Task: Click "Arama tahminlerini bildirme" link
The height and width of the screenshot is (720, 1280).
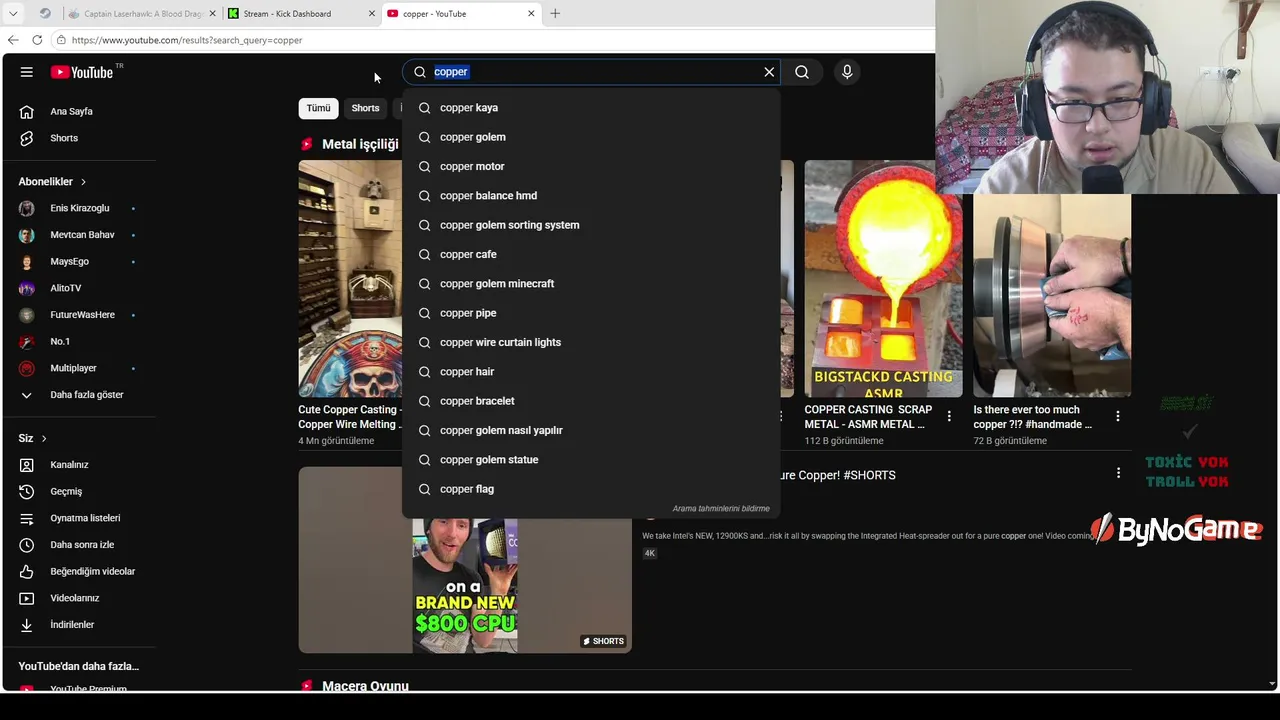Action: pos(721,509)
